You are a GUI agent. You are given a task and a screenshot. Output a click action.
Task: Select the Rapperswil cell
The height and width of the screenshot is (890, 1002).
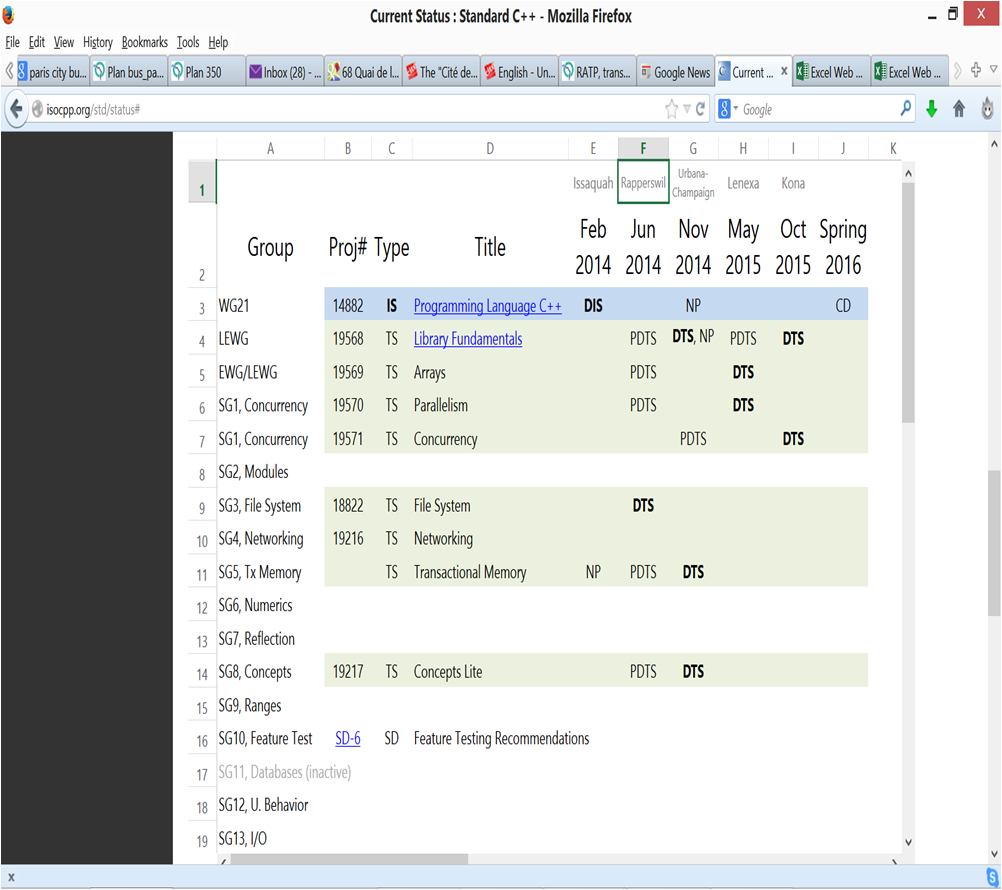pyautogui.click(x=643, y=182)
